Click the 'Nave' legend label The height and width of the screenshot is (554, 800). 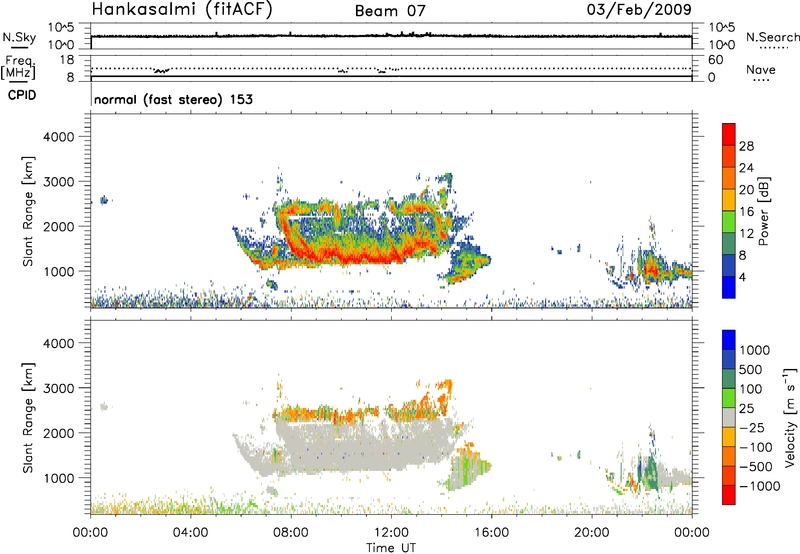point(760,69)
